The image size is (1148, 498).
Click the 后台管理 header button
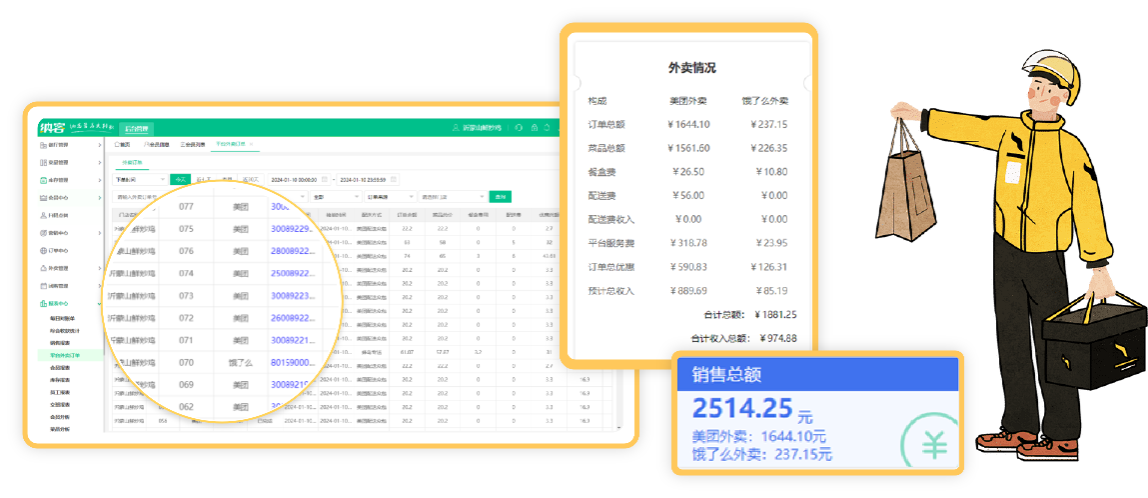point(136,128)
